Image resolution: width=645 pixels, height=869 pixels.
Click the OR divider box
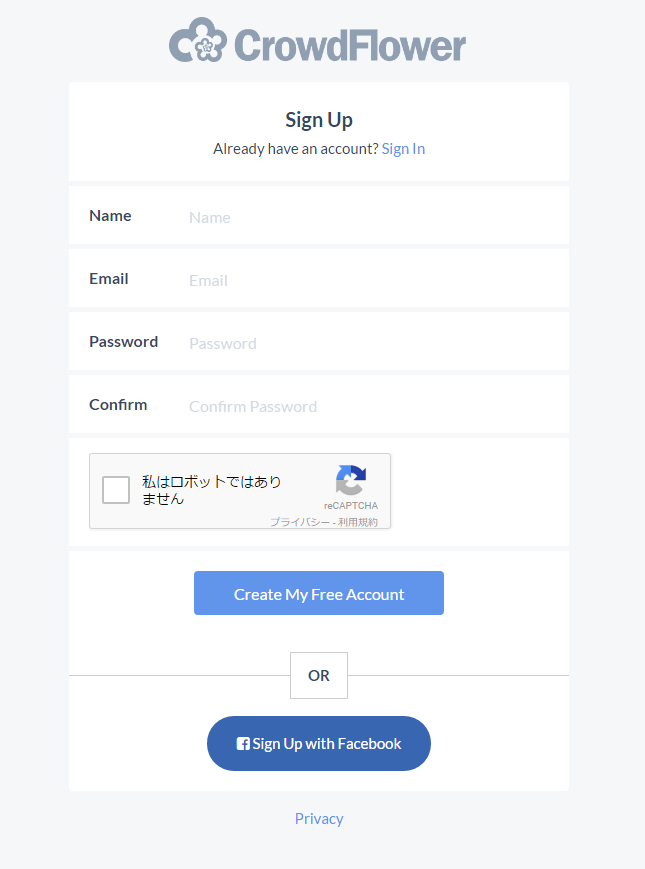(x=319, y=675)
